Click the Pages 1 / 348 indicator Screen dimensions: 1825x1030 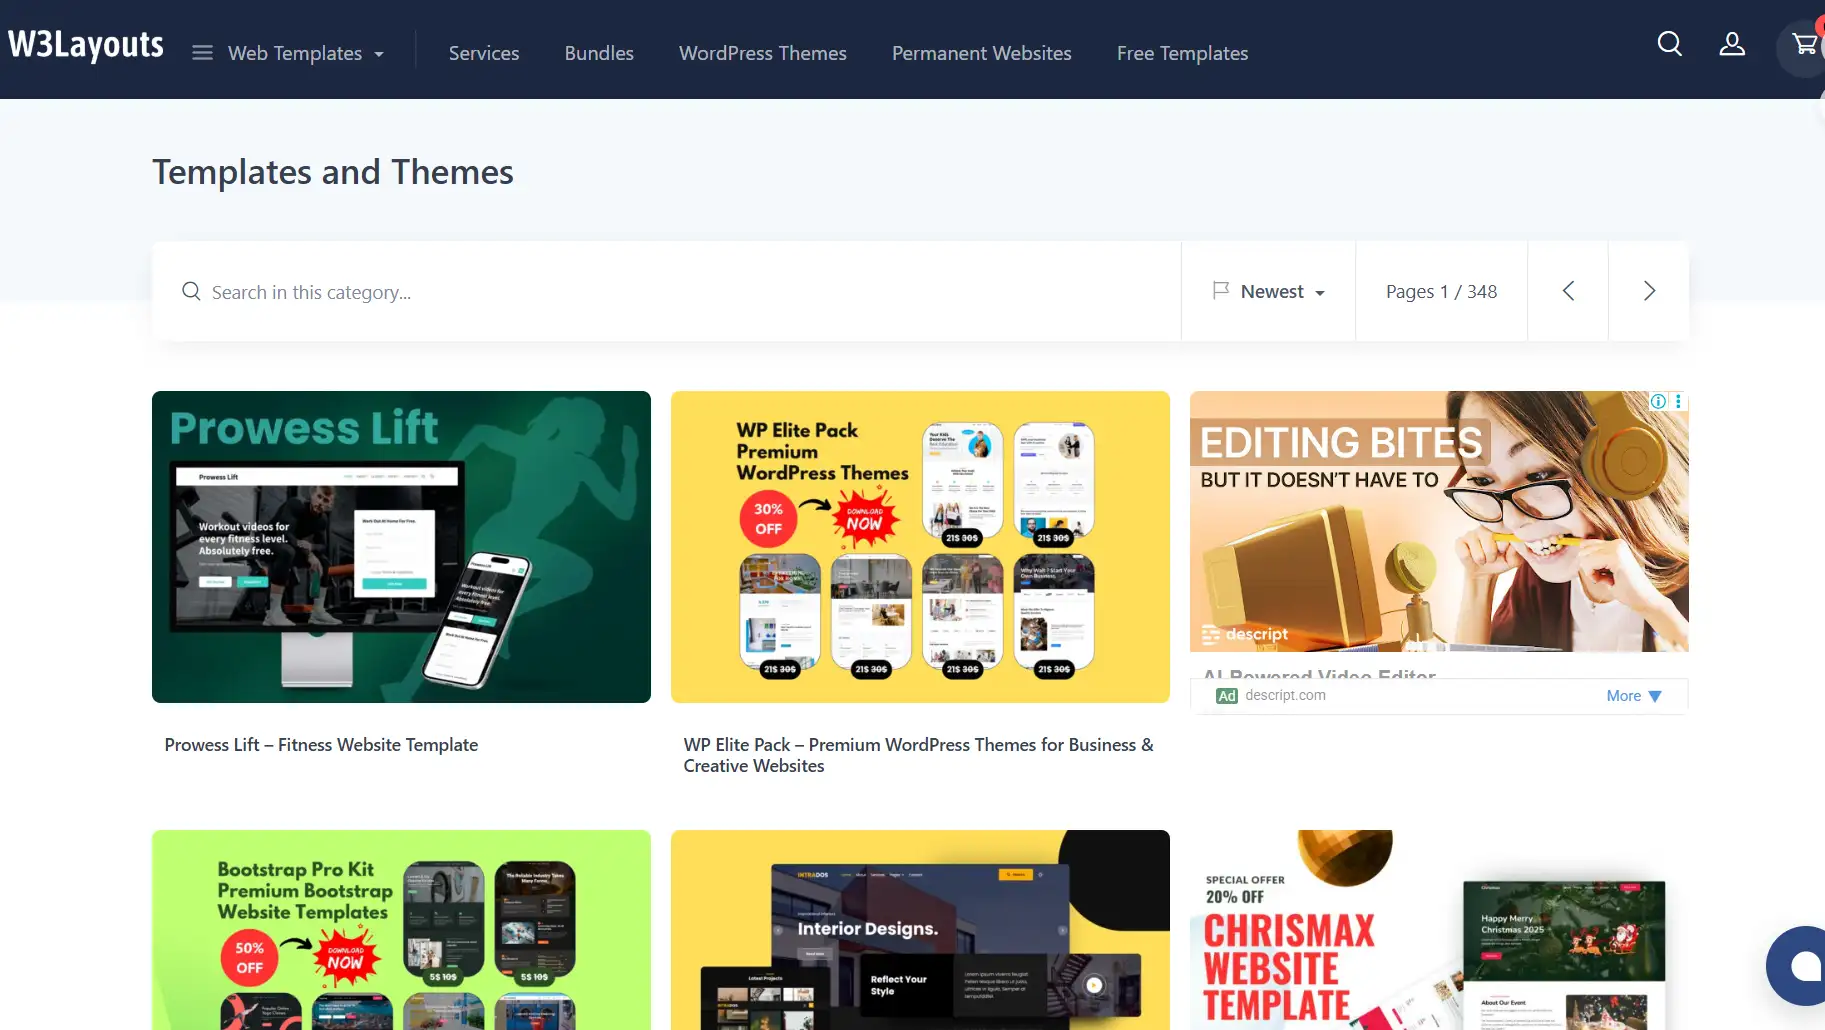pos(1441,291)
